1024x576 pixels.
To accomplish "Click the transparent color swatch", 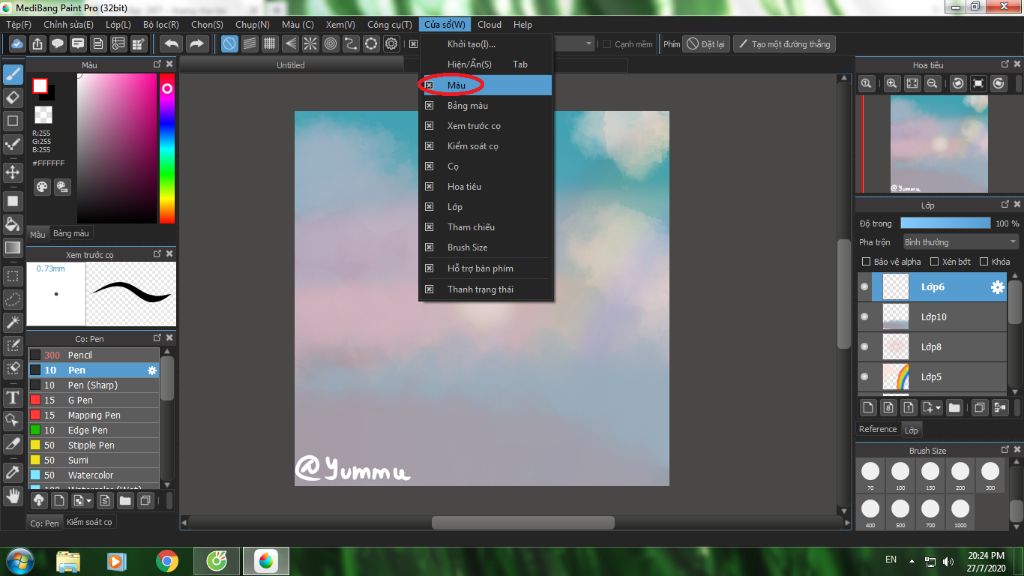I will coord(43,115).
